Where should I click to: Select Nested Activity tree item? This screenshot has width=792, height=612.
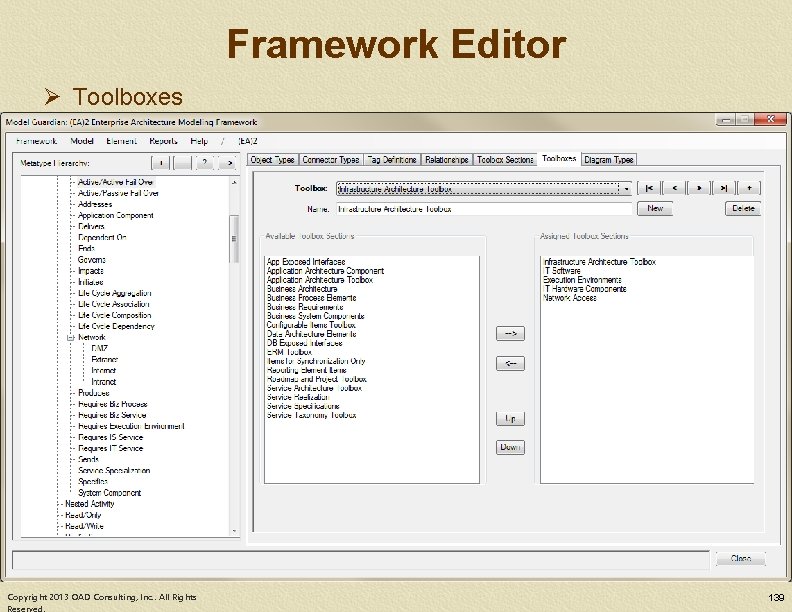point(89,504)
